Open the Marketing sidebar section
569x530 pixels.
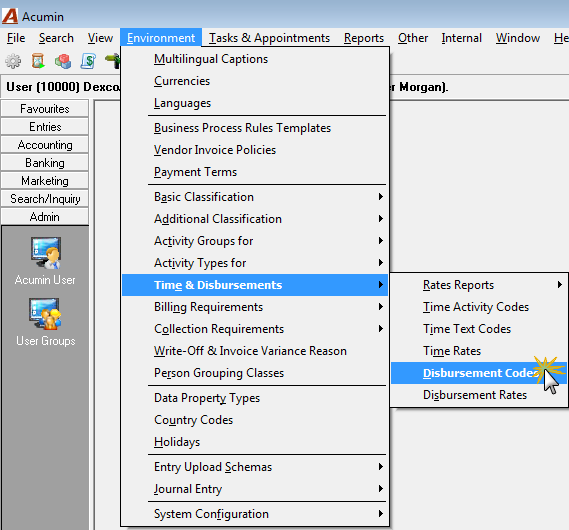(x=45, y=181)
